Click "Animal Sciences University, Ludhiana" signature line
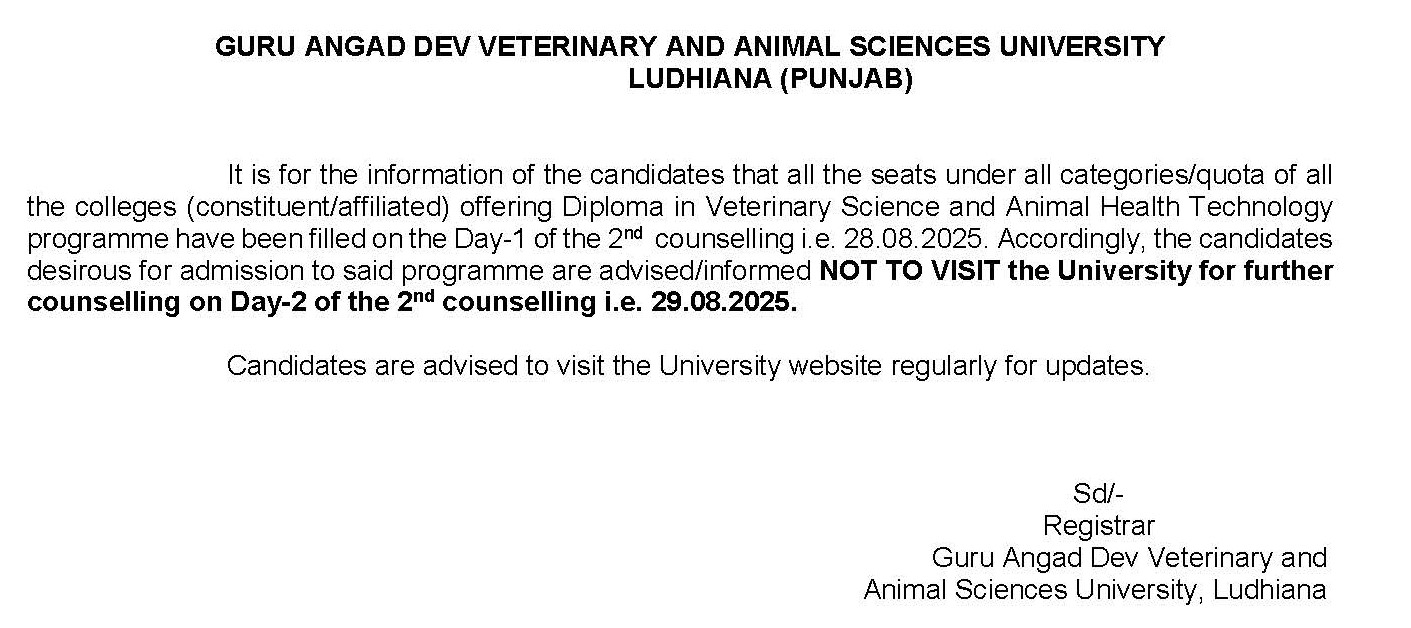 point(1095,590)
